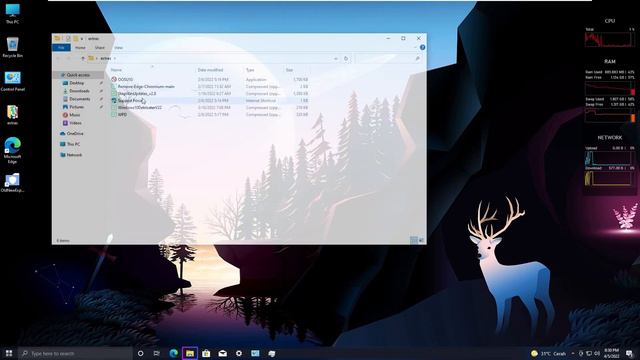The image size is (640, 360).
Task: Show hidden system tray icons
Action: (573, 353)
